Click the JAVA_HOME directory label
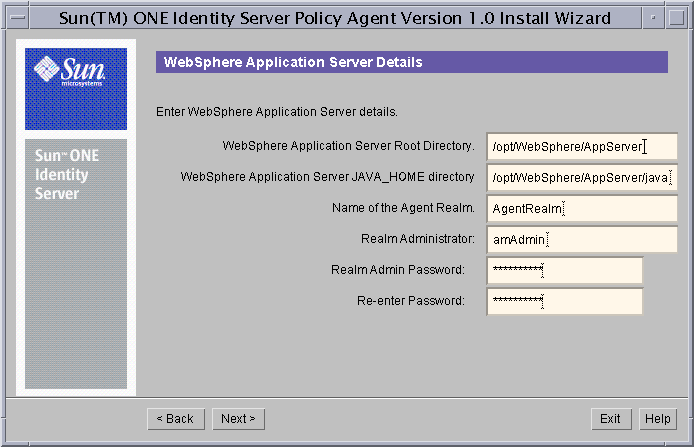This screenshot has height=447, width=694. point(327,177)
